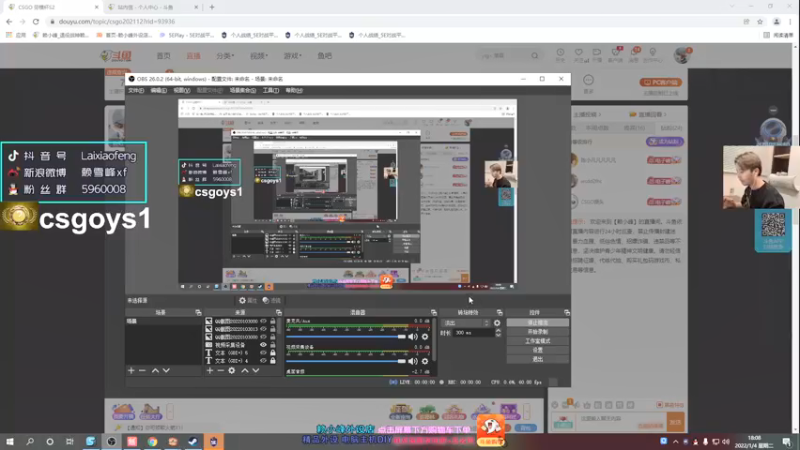Screen dimensions: 800x450
Task: Open the OBS Edit menu
Action: [x=159, y=90]
